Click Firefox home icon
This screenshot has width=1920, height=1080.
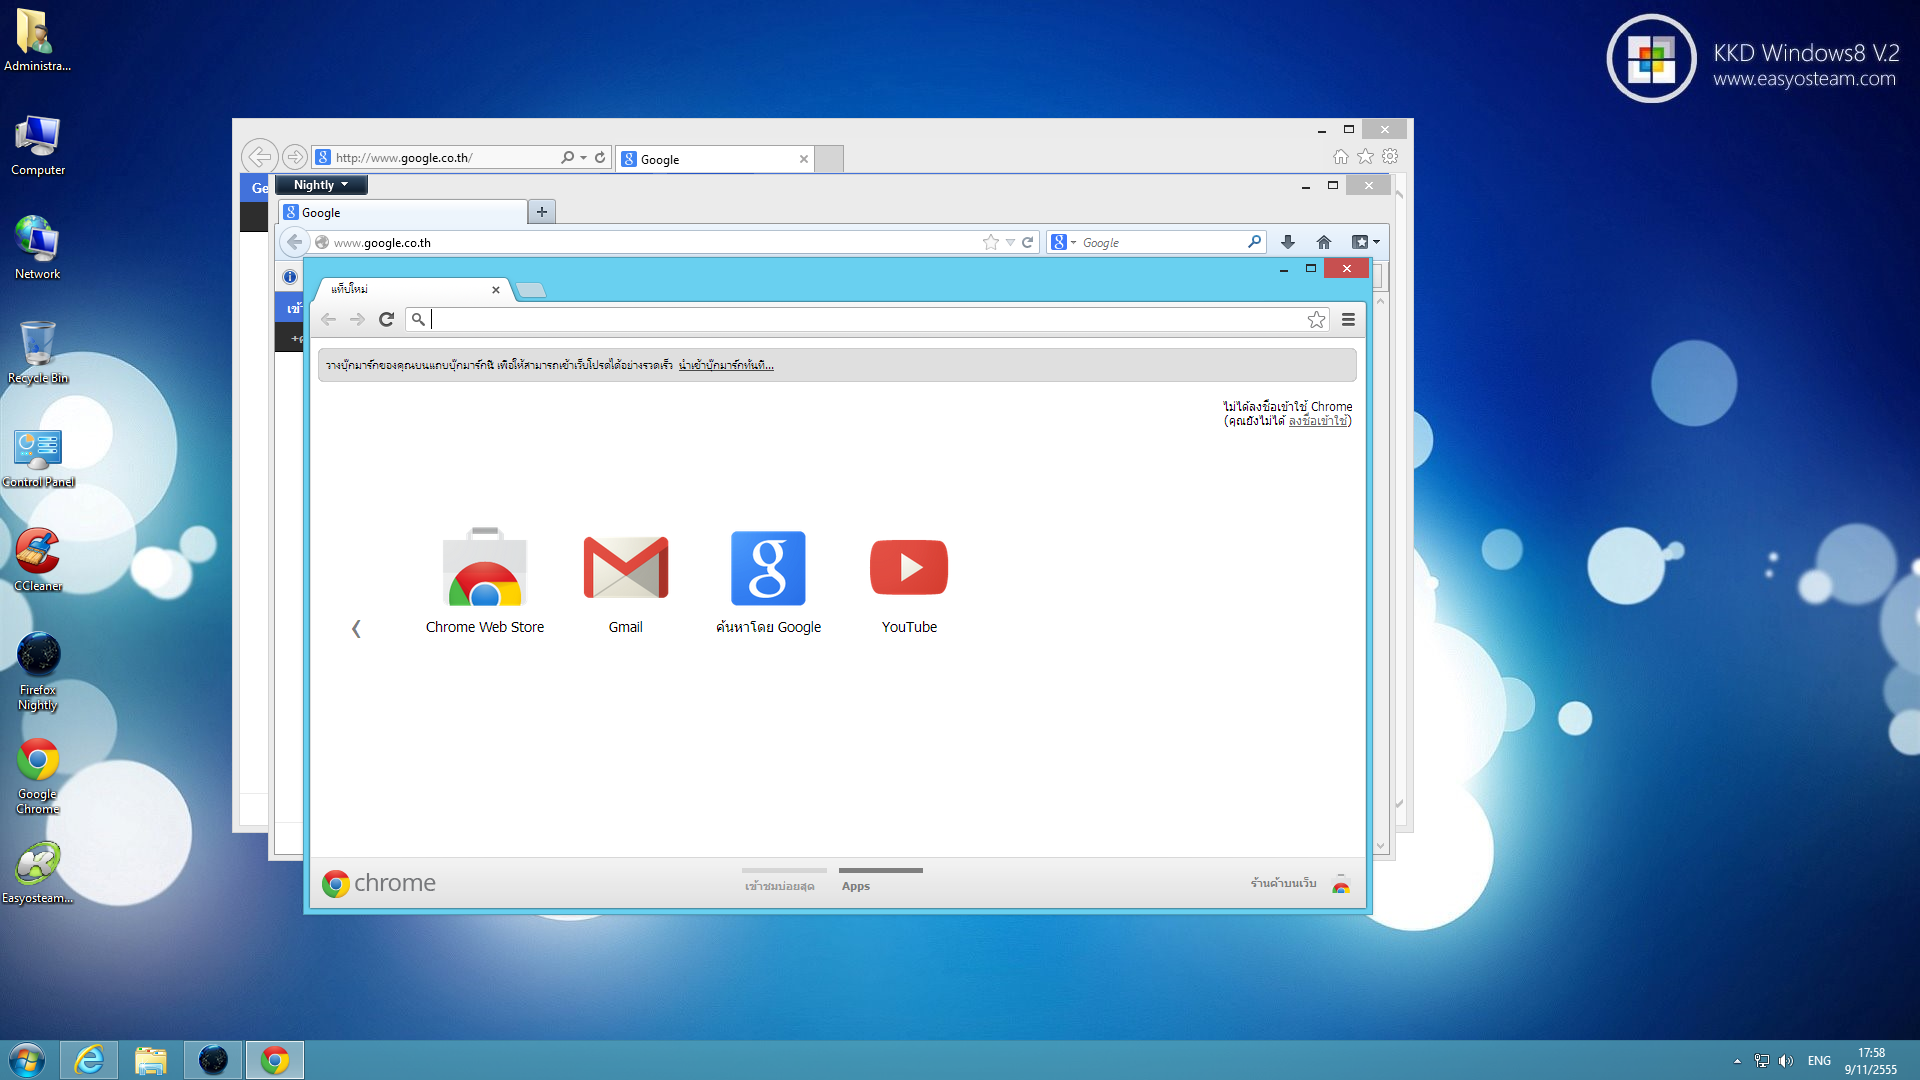(x=1324, y=242)
